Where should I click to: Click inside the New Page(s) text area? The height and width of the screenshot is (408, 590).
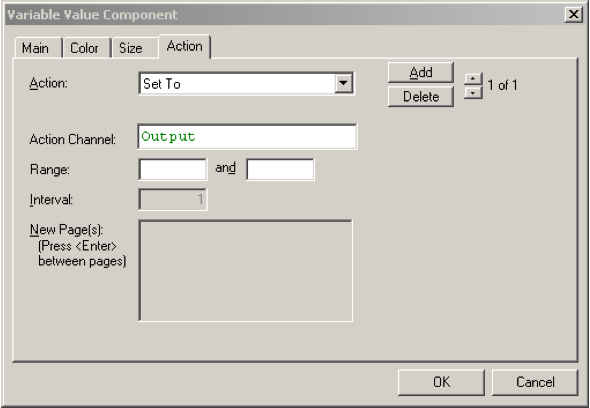click(x=245, y=271)
